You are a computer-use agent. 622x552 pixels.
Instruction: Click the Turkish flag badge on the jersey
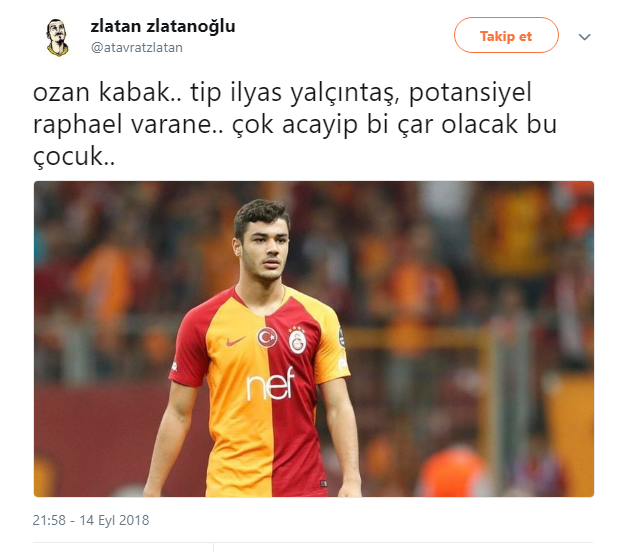click(x=267, y=337)
